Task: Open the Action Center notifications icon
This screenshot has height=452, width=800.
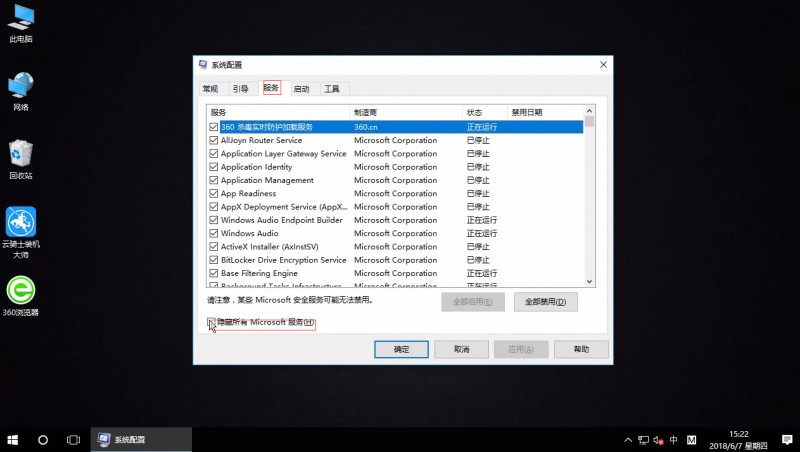Action: pos(787,440)
